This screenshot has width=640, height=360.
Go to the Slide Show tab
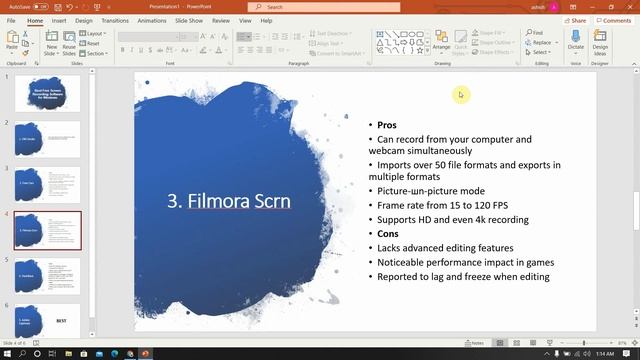tap(189, 20)
